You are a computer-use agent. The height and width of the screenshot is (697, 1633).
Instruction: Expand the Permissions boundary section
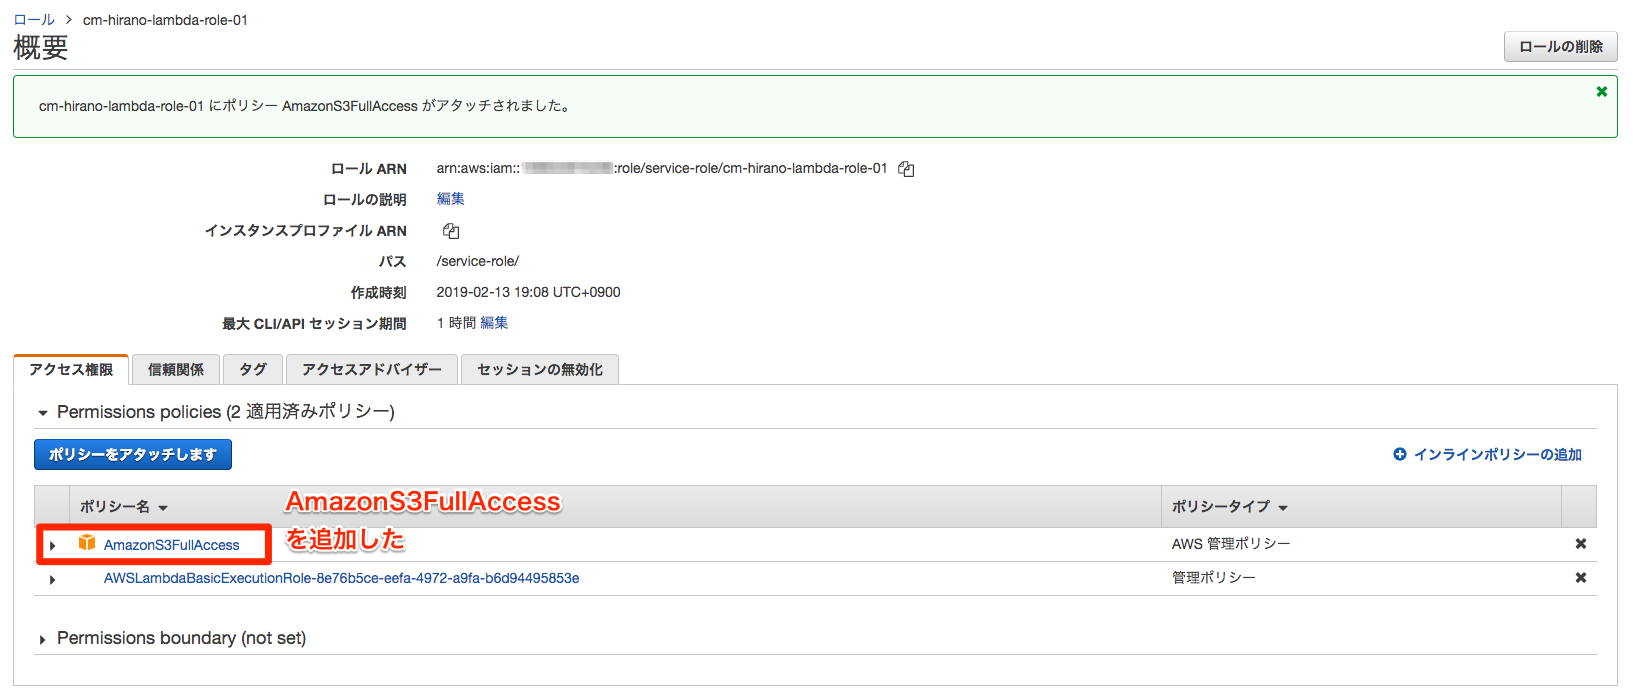click(x=43, y=640)
